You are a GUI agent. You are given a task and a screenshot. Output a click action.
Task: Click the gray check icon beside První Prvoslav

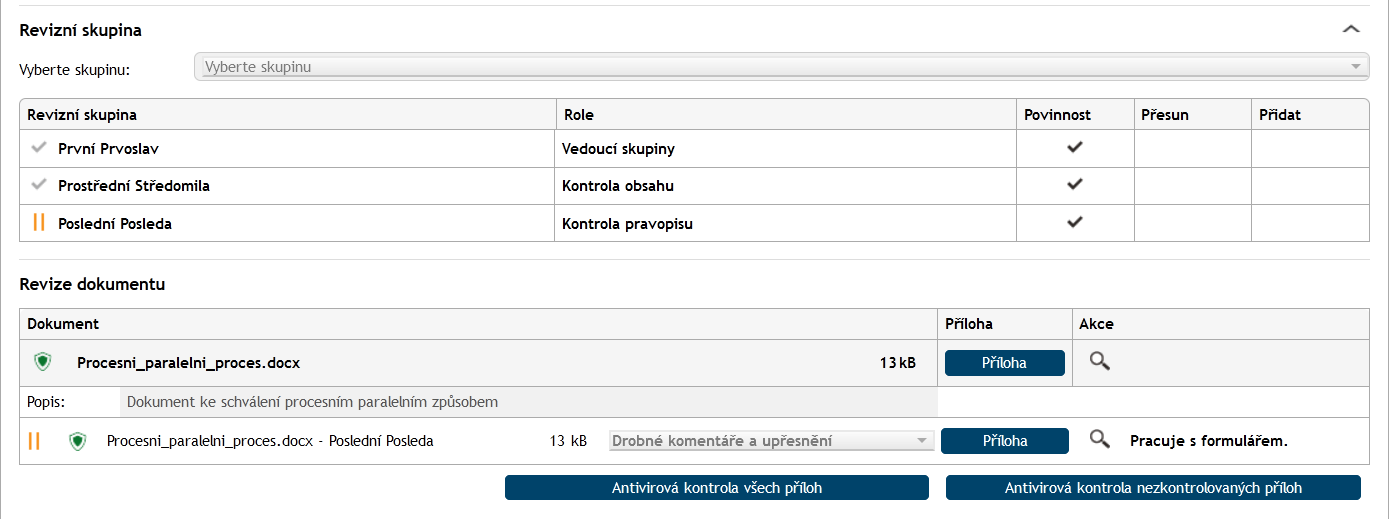click(x=39, y=148)
